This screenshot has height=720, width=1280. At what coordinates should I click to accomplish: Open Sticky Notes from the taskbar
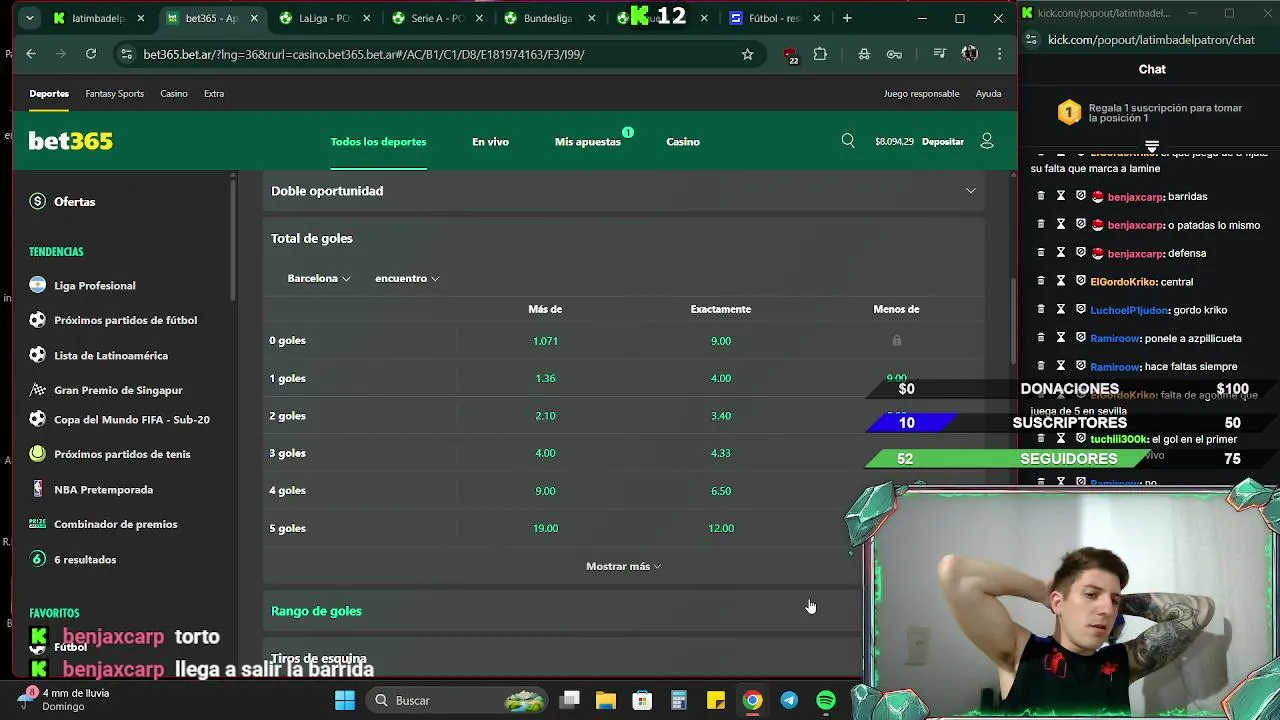[x=716, y=700]
